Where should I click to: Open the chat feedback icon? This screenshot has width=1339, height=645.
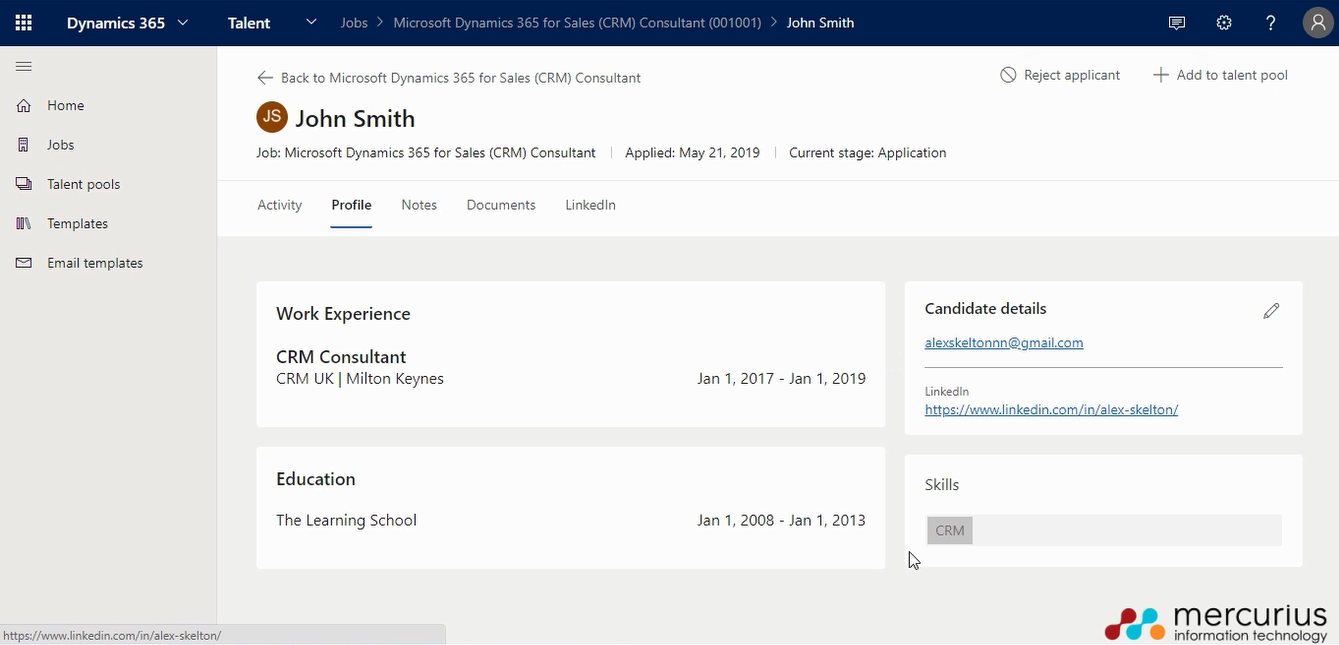(1177, 23)
